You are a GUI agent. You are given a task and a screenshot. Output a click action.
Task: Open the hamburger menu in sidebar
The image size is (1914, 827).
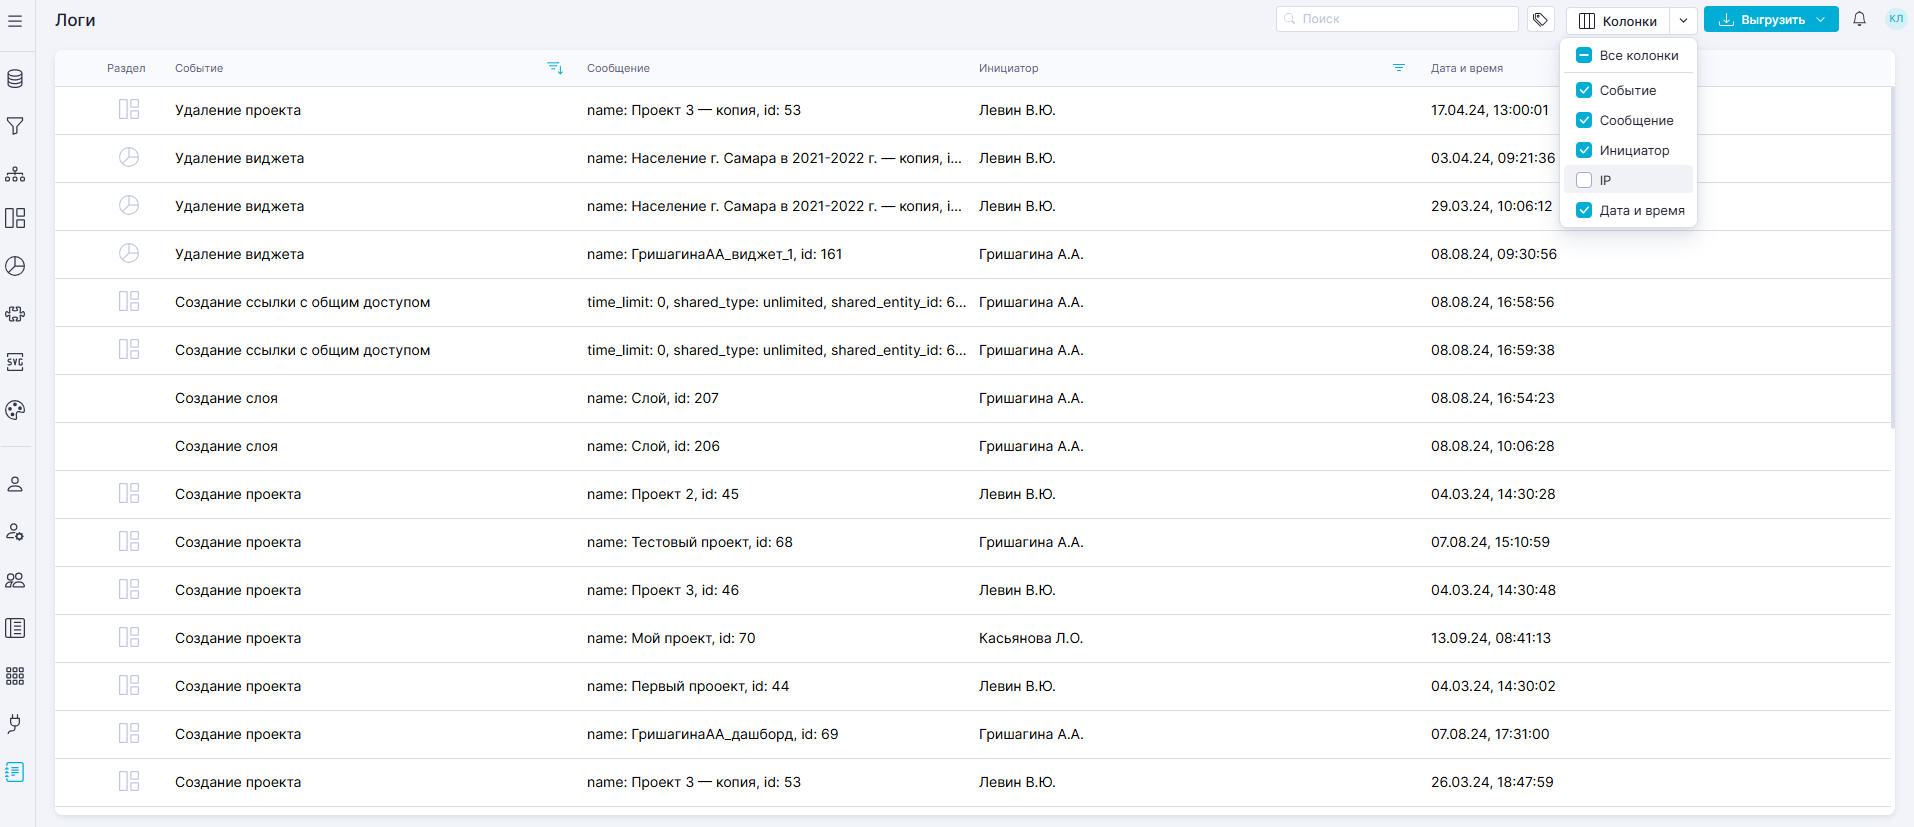15,21
